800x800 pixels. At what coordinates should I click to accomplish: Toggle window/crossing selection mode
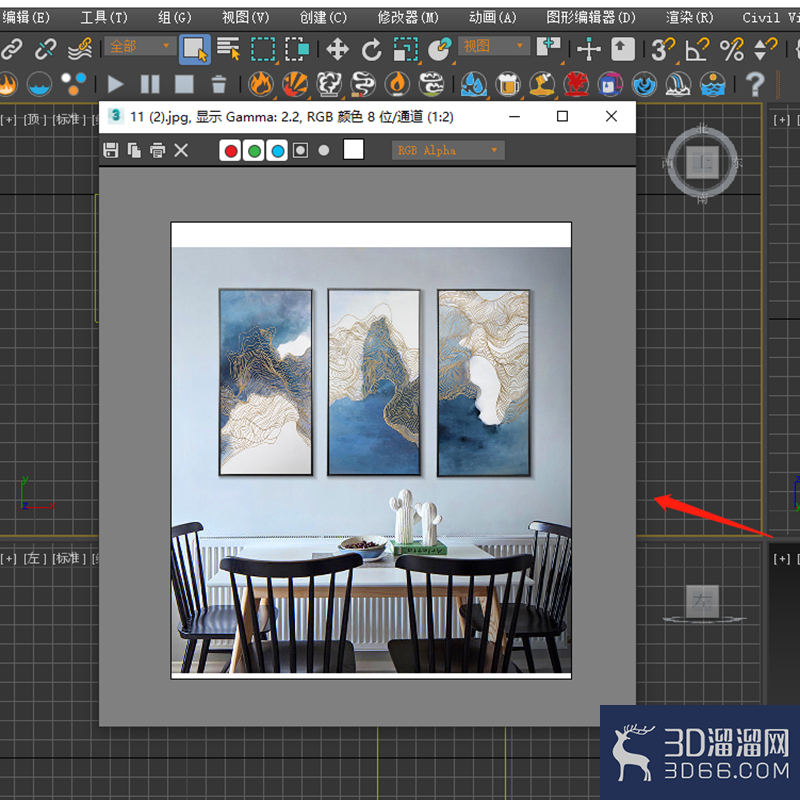pos(297,49)
